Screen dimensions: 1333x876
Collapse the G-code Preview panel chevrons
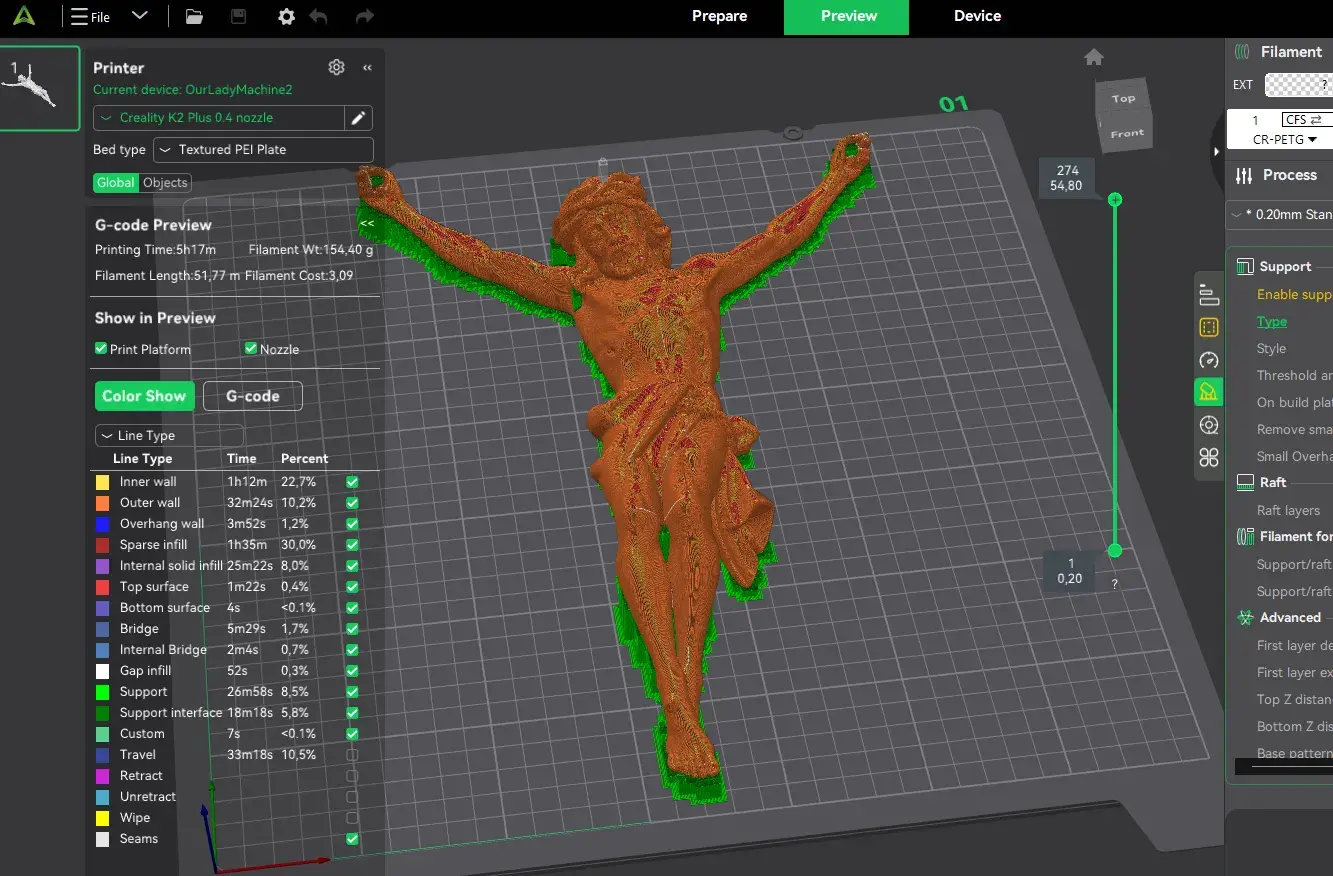[x=367, y=224]
